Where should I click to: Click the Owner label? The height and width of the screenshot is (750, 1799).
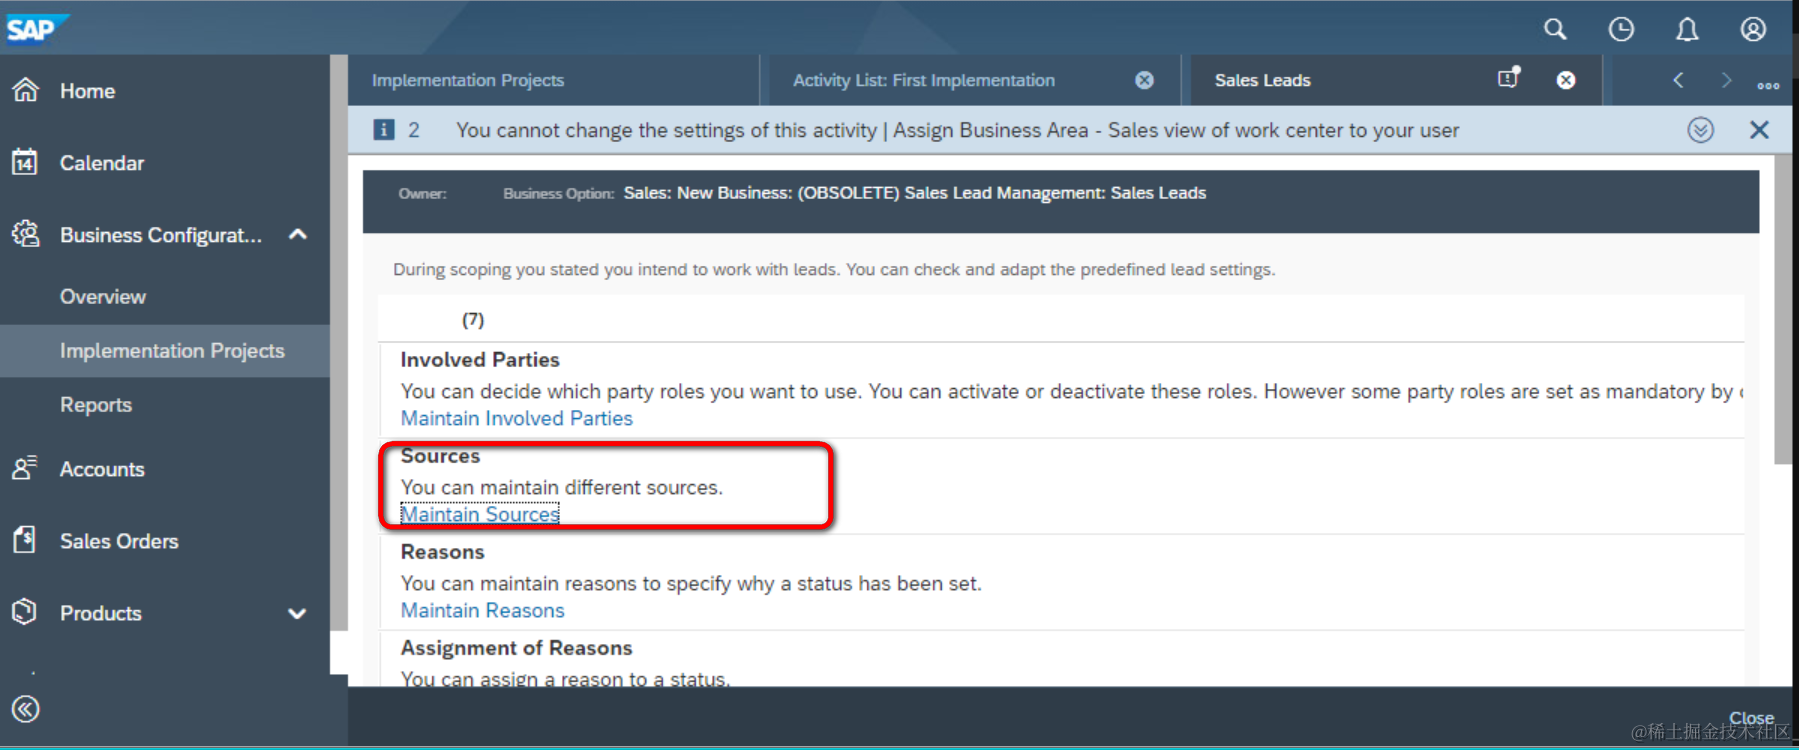422,194
